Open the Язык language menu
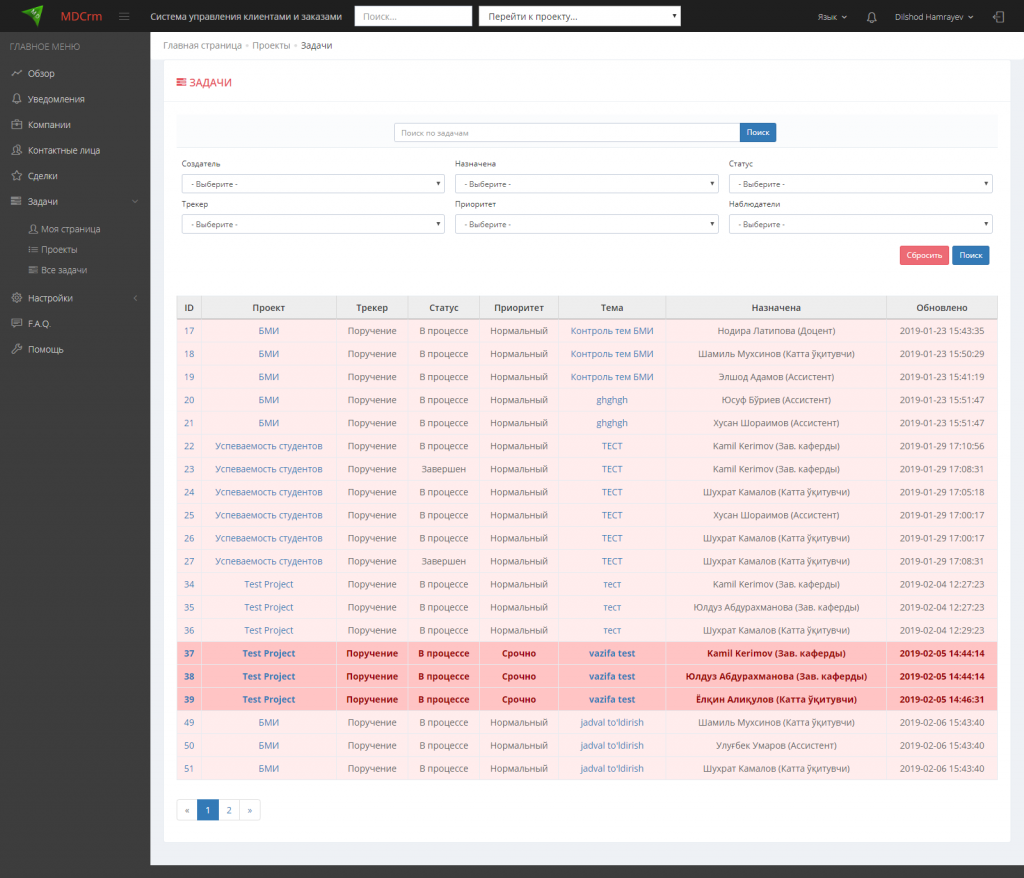 [x=831, y=17]
